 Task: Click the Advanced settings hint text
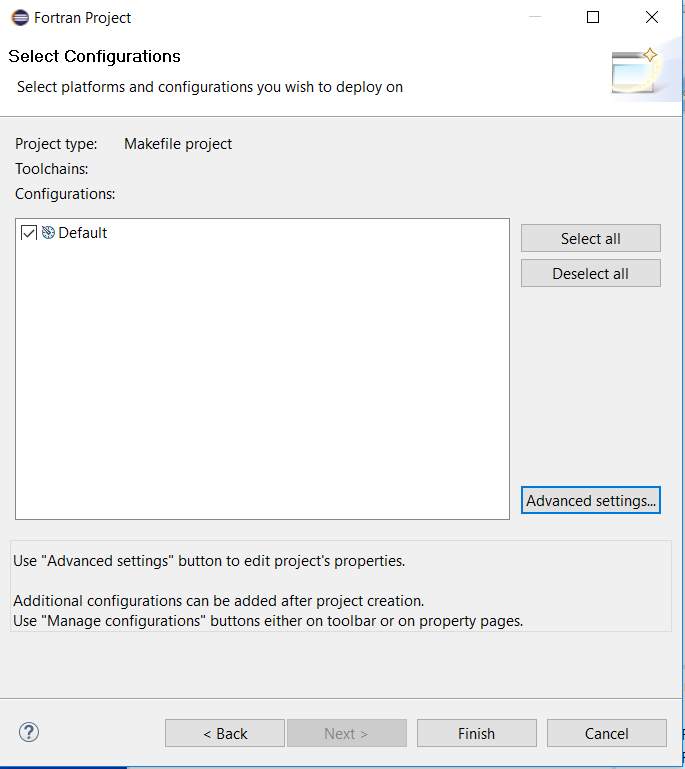209,561
